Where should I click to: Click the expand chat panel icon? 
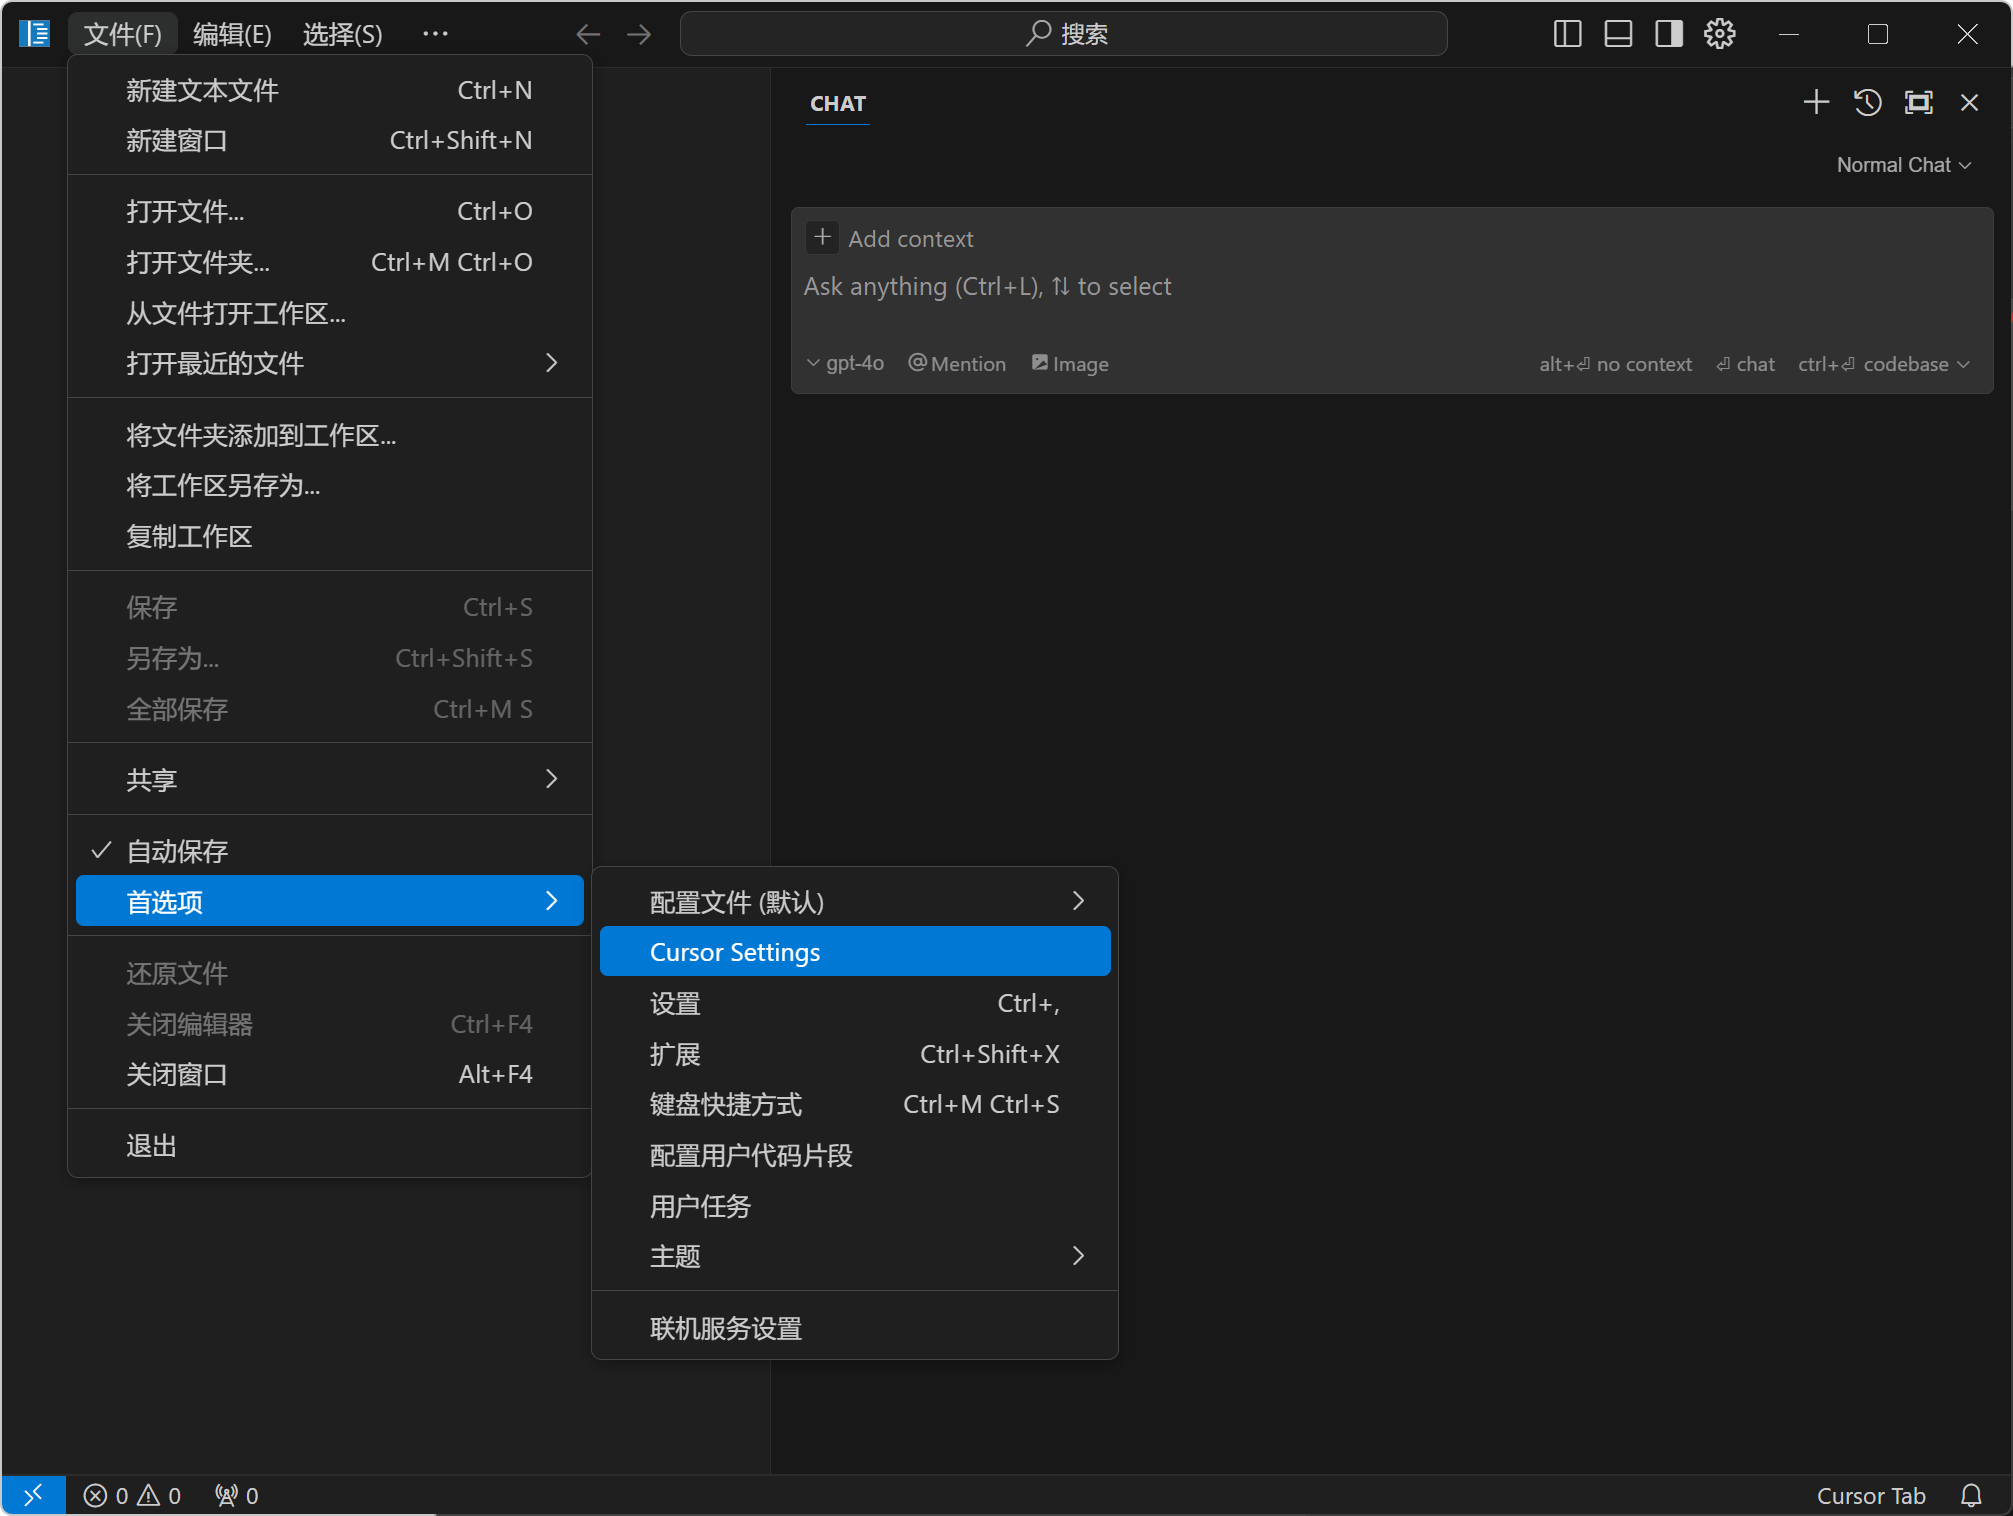coord(1917,102)
